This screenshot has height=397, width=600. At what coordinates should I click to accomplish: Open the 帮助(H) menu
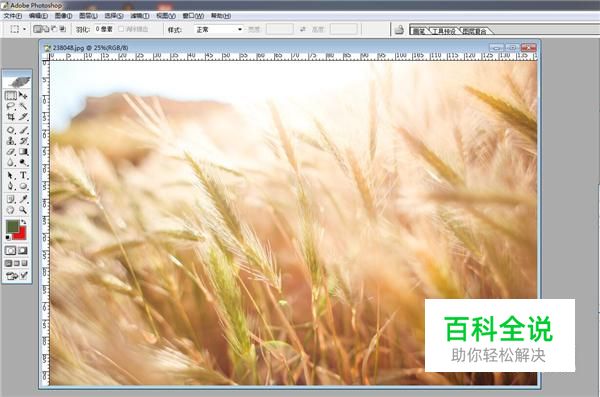[x=221, y=16]
